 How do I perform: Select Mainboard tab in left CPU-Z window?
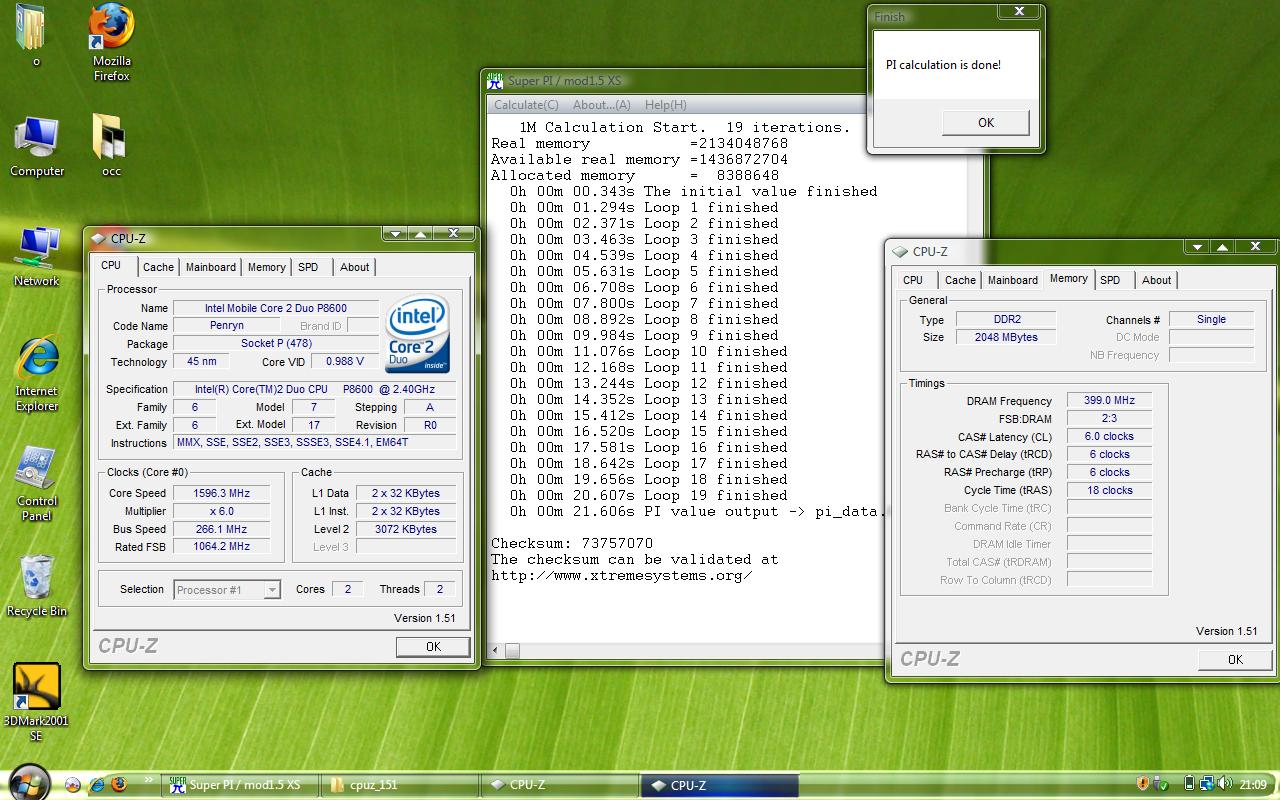(x=211, y=267)
